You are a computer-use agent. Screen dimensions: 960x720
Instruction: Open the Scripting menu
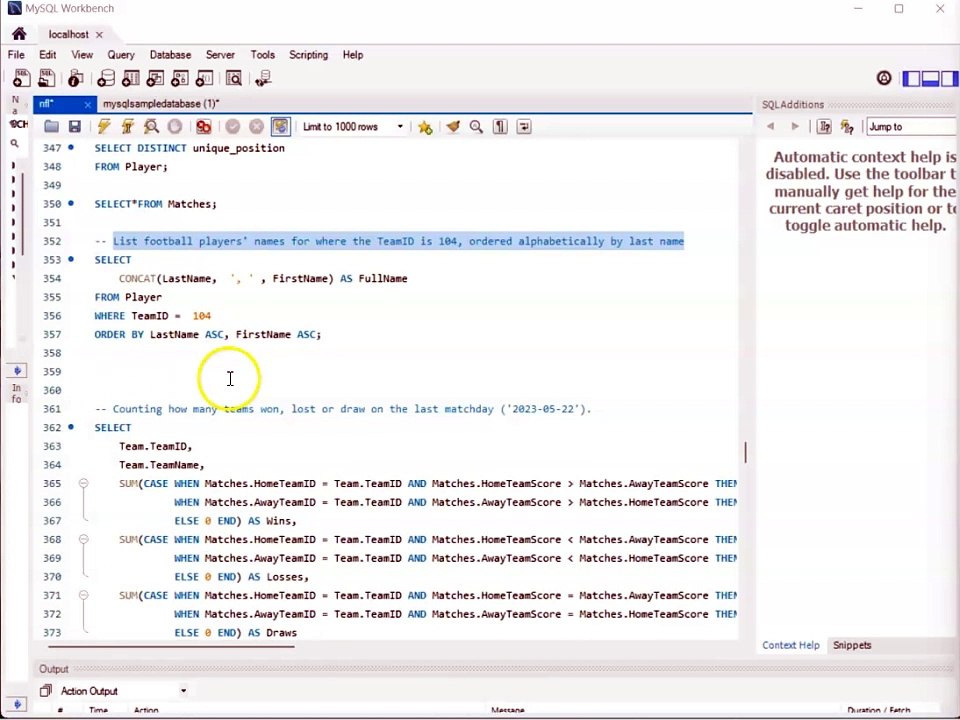308,54
